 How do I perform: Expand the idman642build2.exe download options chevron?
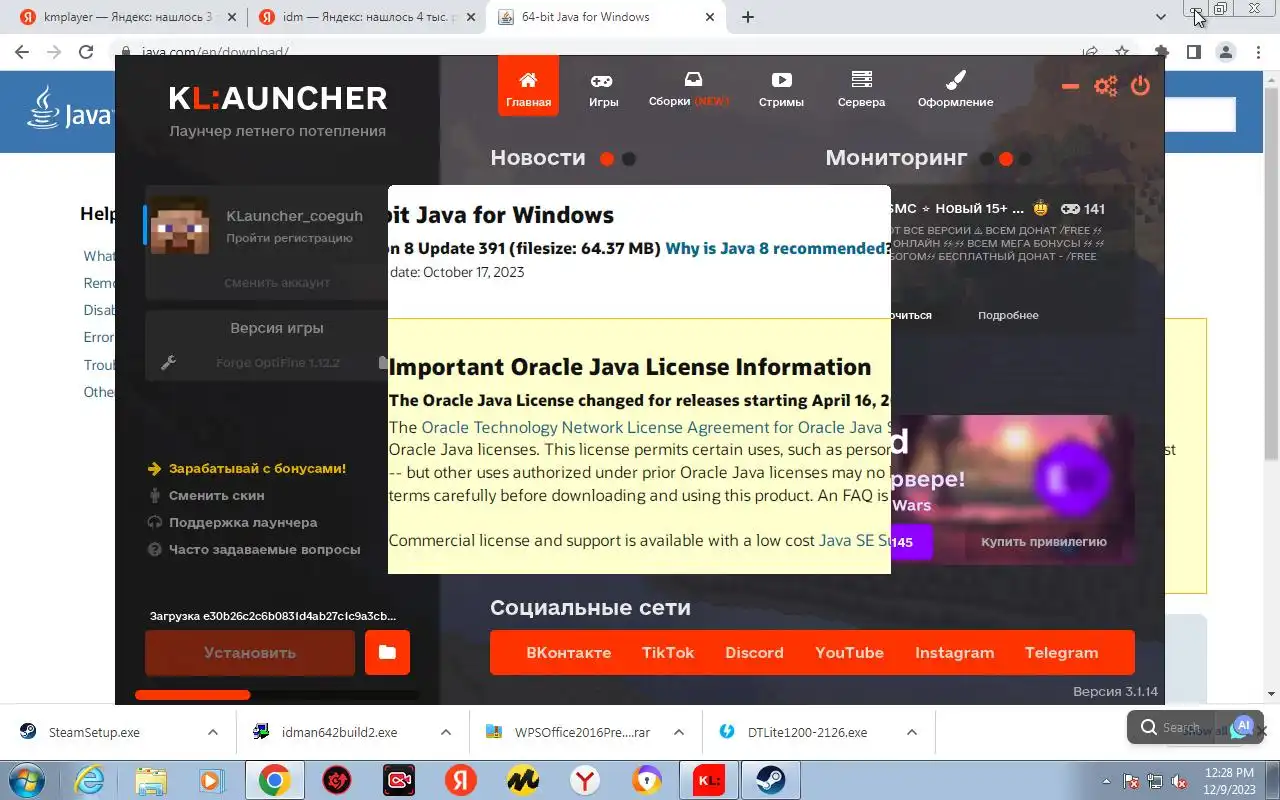pos(446,732)
